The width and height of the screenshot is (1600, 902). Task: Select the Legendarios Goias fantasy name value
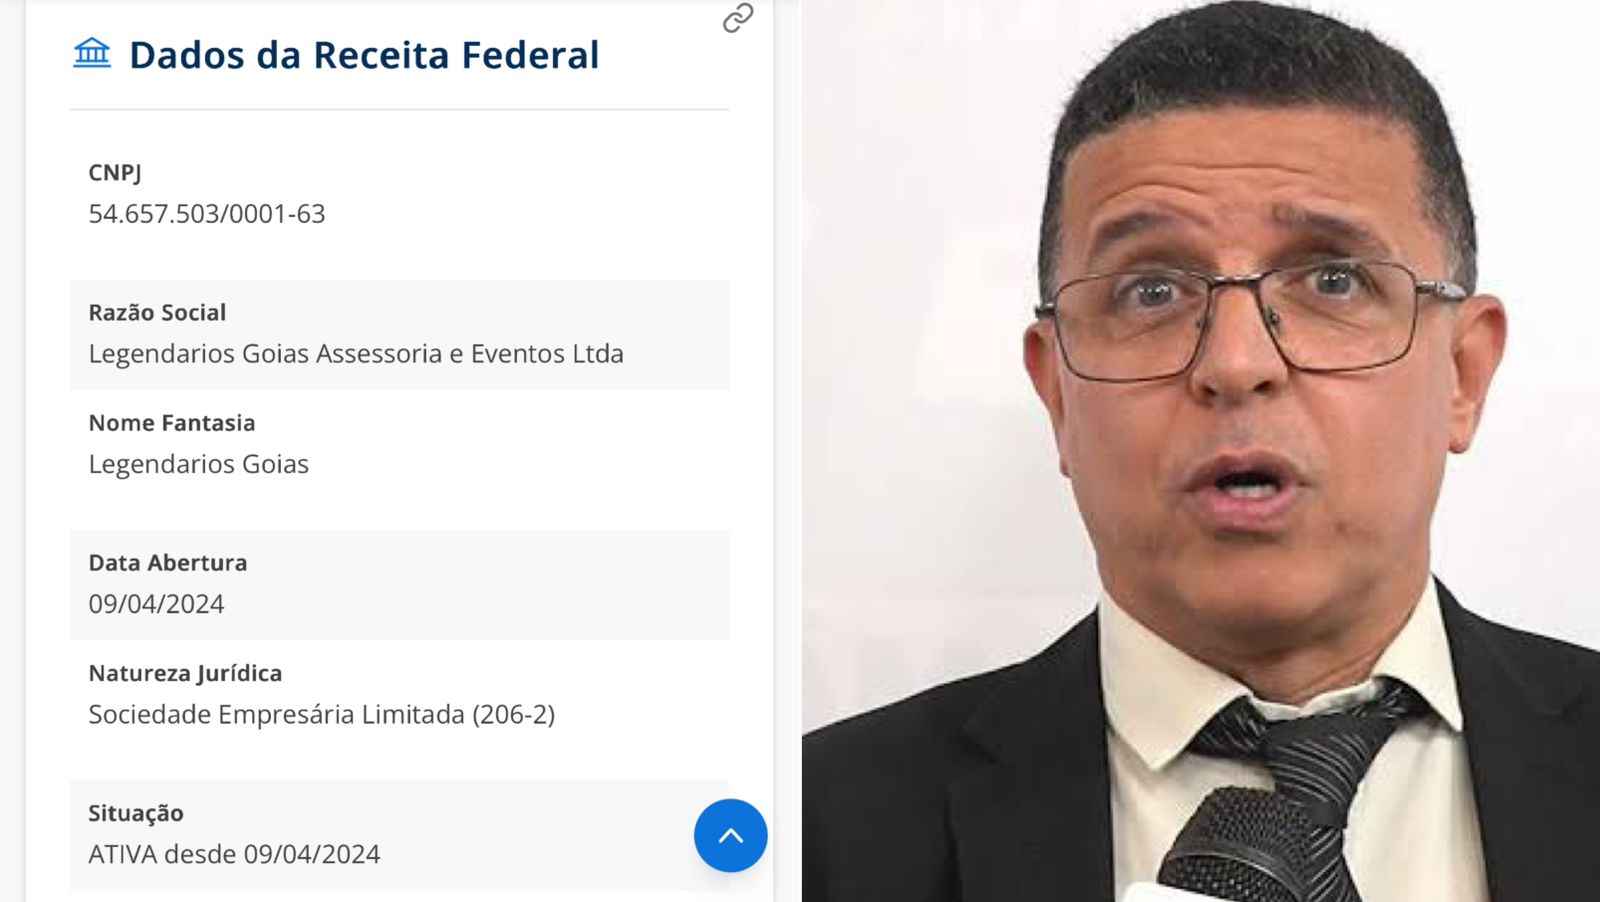199,464
